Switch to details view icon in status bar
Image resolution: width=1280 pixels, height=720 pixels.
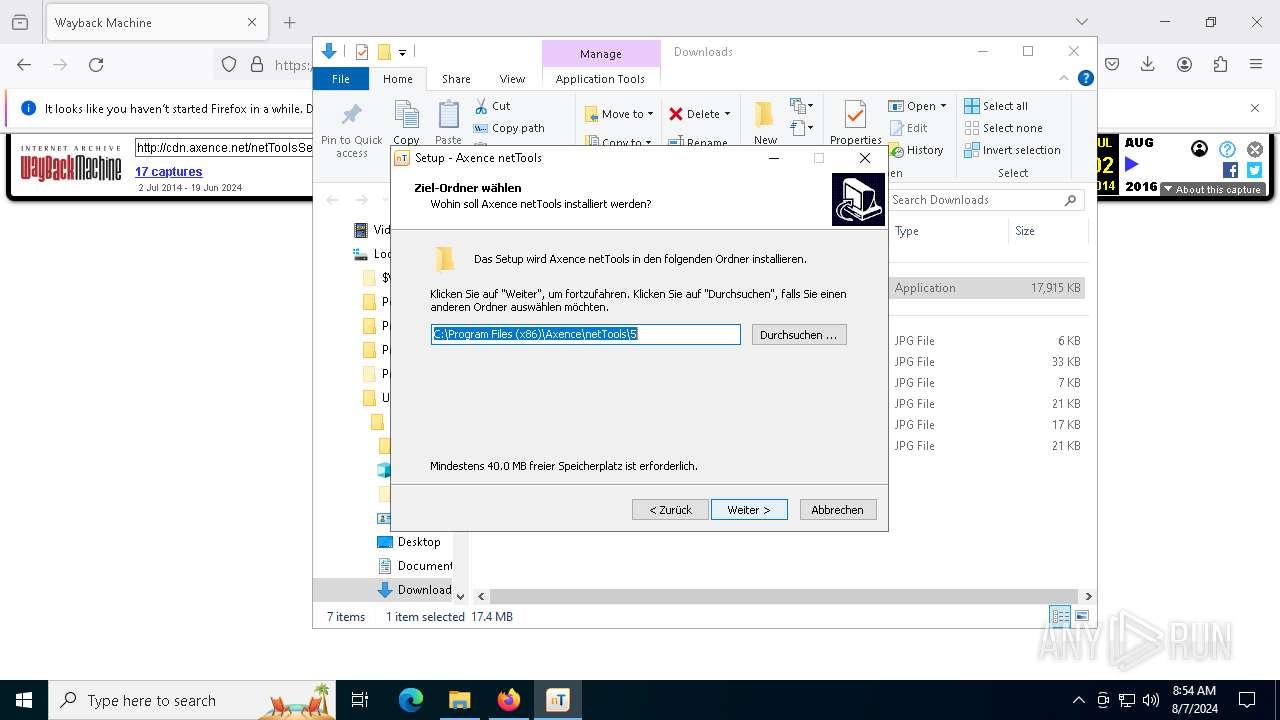pos(1060,616)
